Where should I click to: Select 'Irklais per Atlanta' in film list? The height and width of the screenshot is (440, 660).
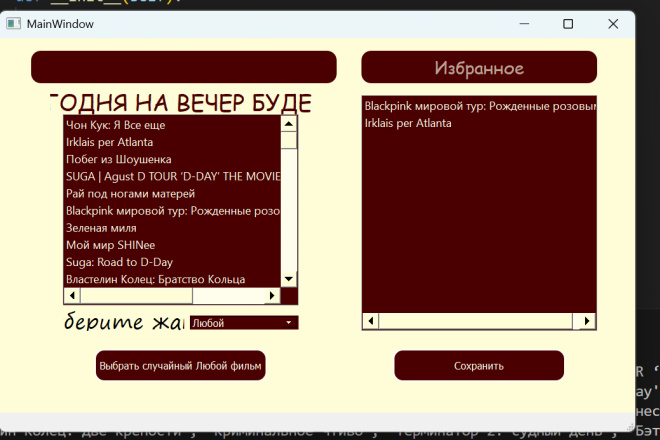pyautogui.click(x=172, y=142)
